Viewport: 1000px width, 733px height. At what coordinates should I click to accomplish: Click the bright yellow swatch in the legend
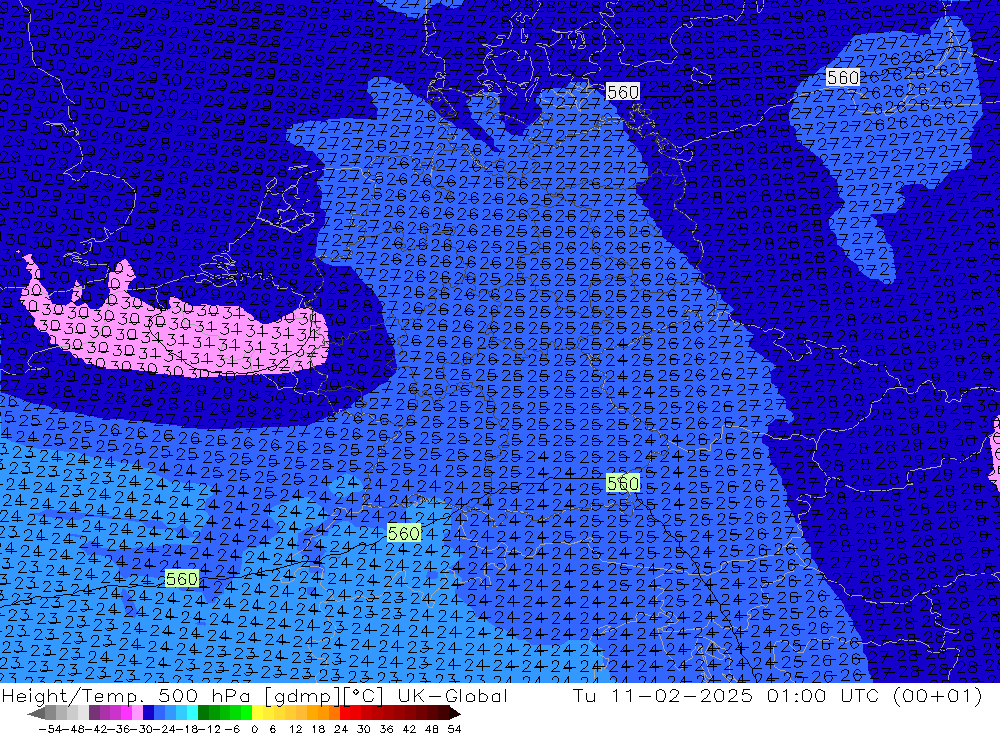[258, 713]
